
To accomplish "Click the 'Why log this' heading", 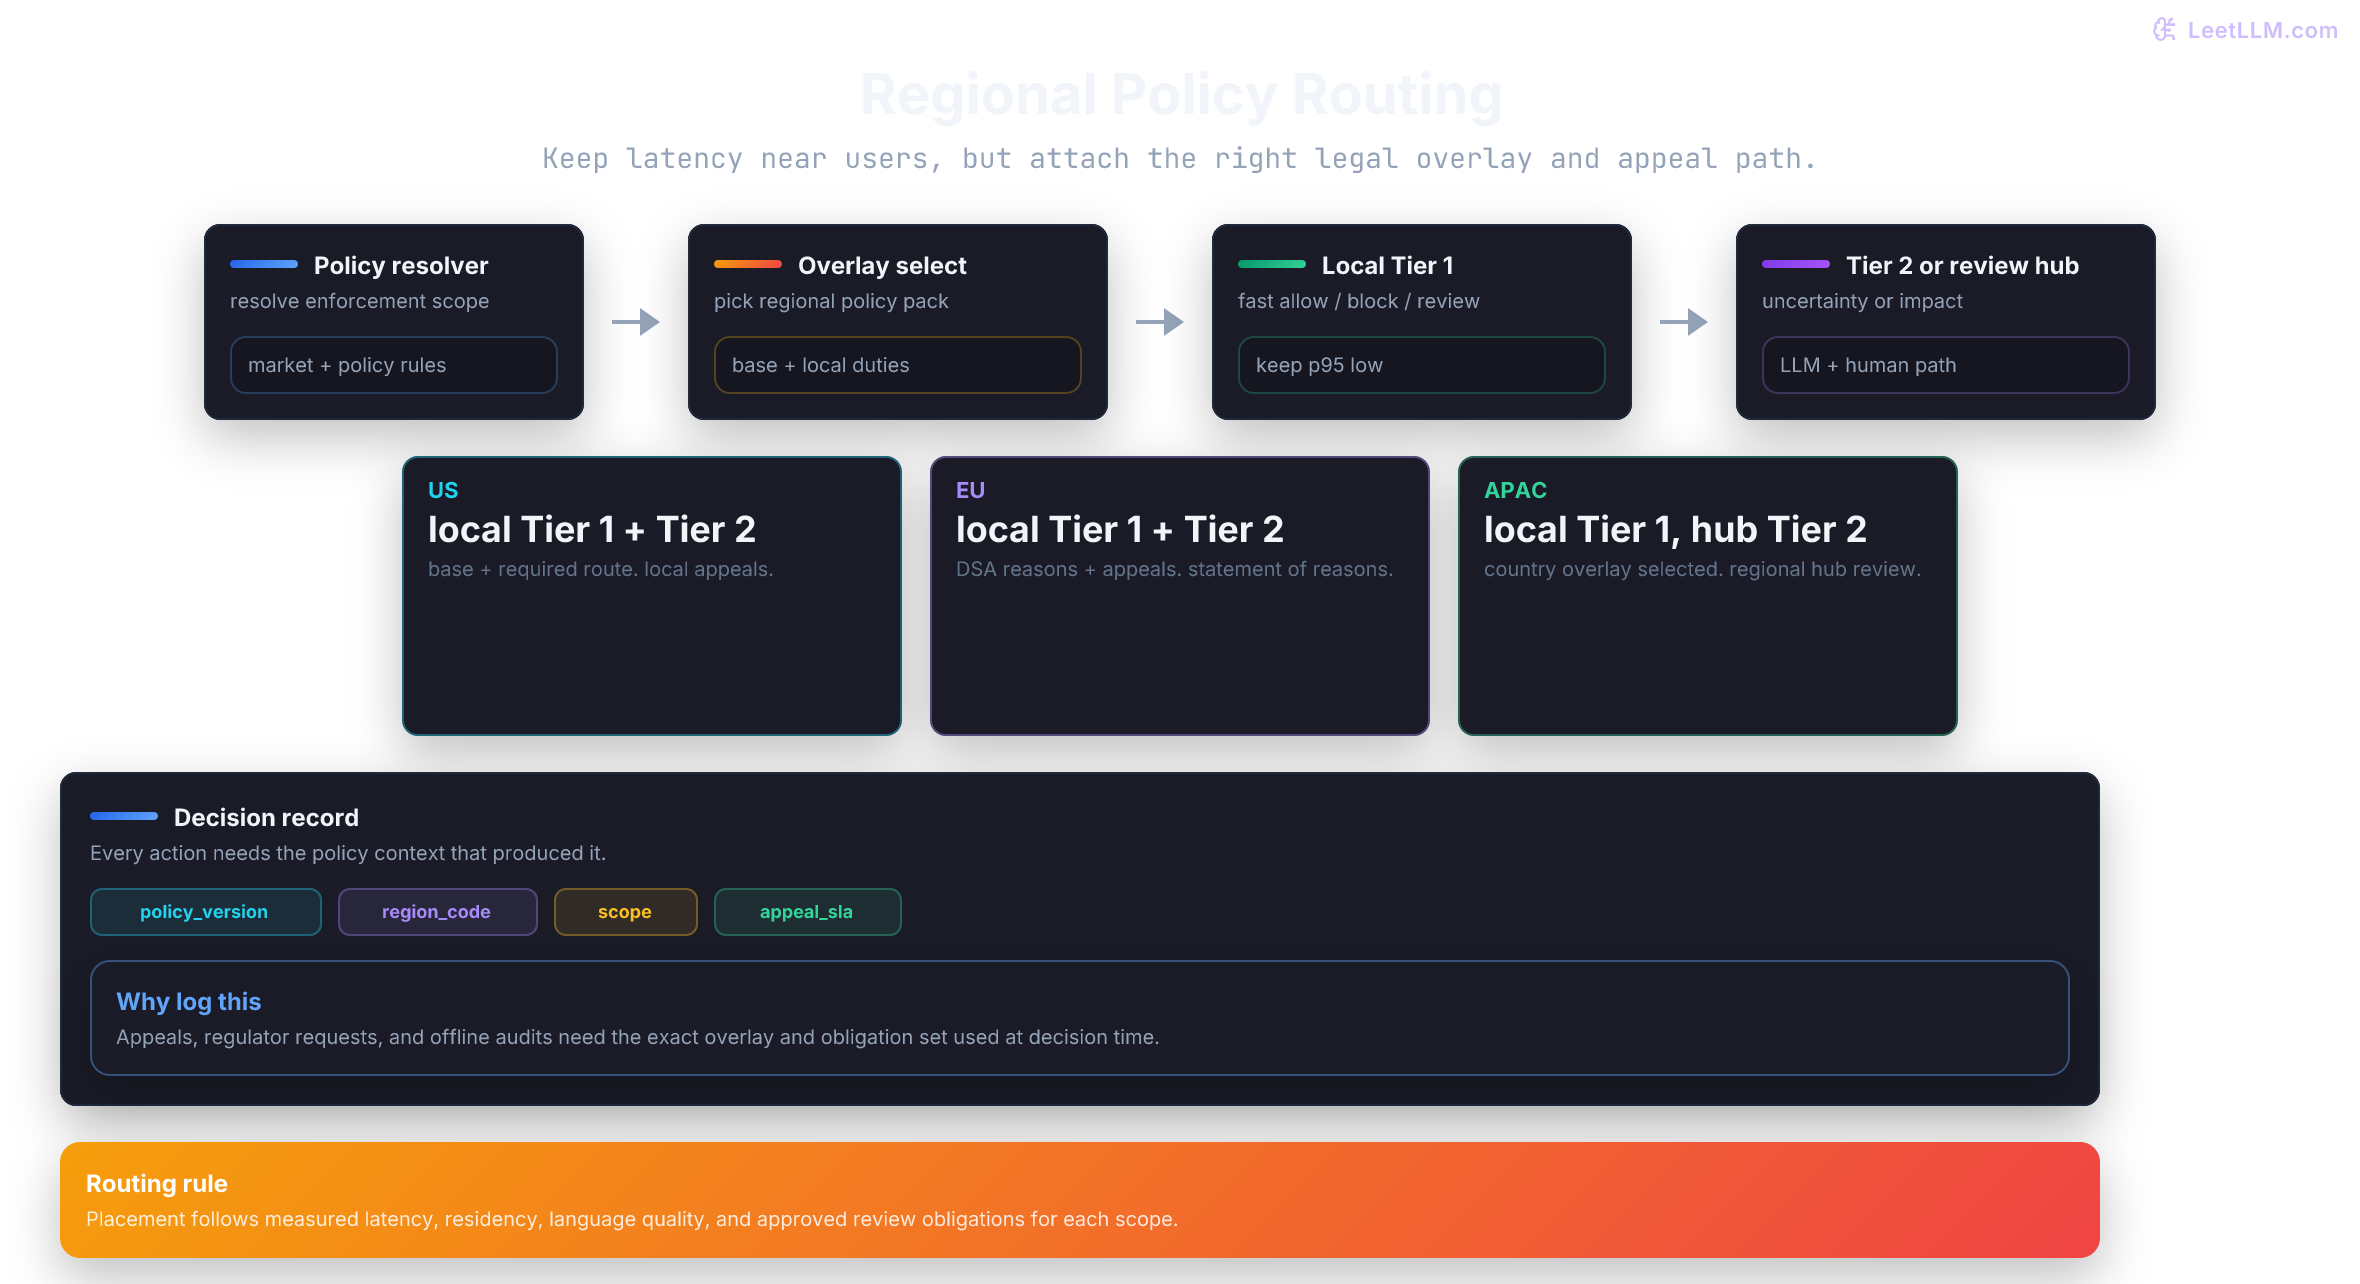I will (x=189, y=1001).
